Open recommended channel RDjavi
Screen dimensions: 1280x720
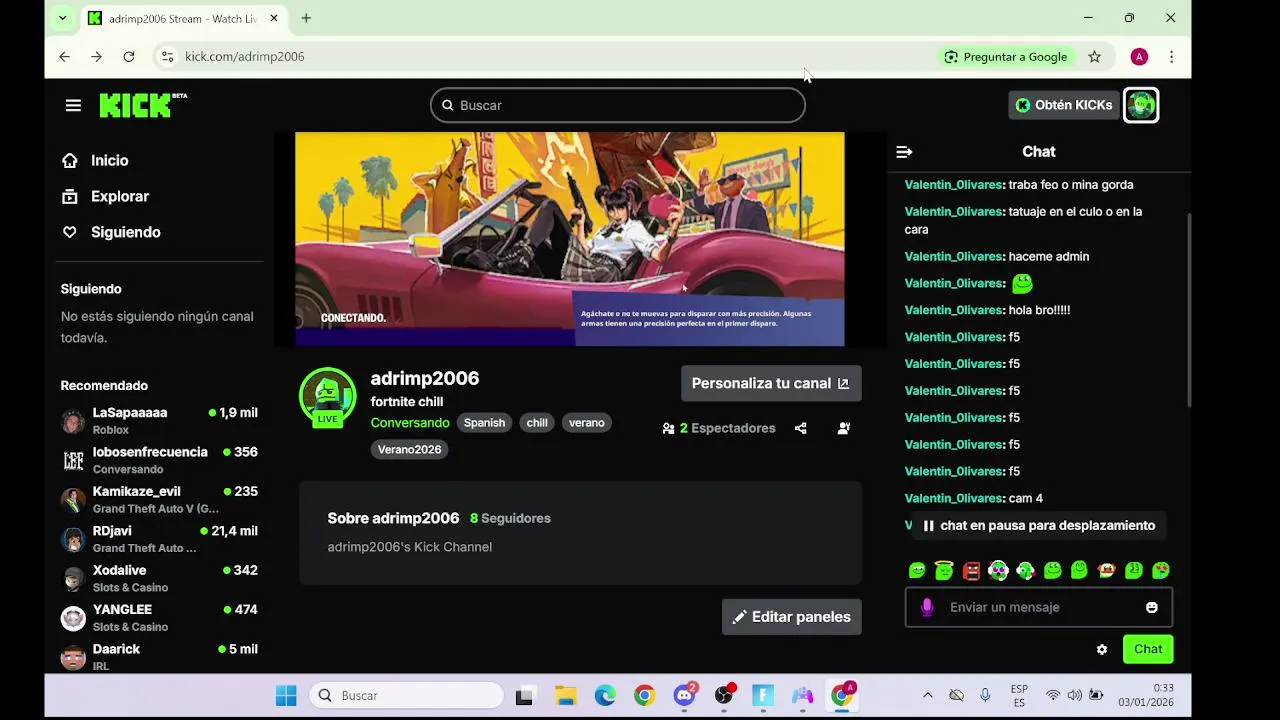point(160,539)
